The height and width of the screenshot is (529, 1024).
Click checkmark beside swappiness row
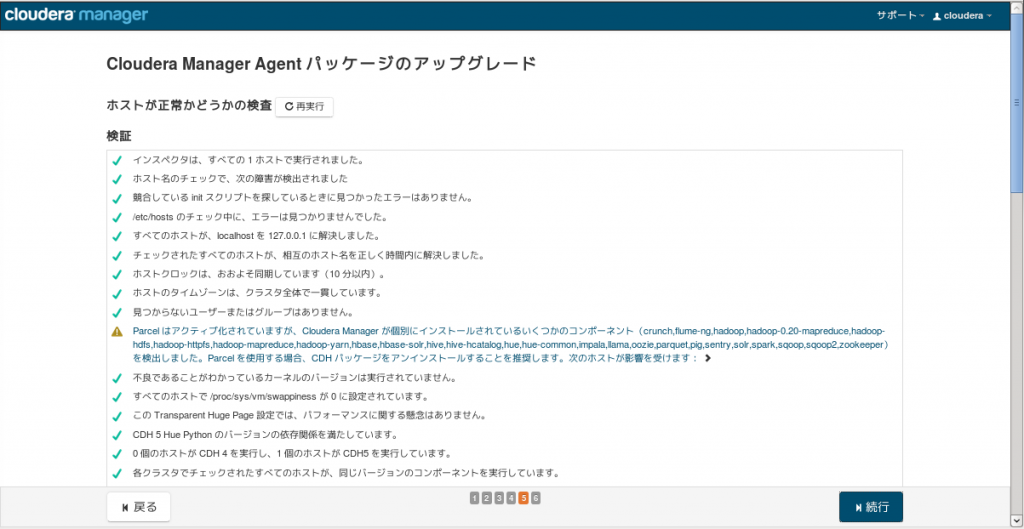(x=117, y=397)
